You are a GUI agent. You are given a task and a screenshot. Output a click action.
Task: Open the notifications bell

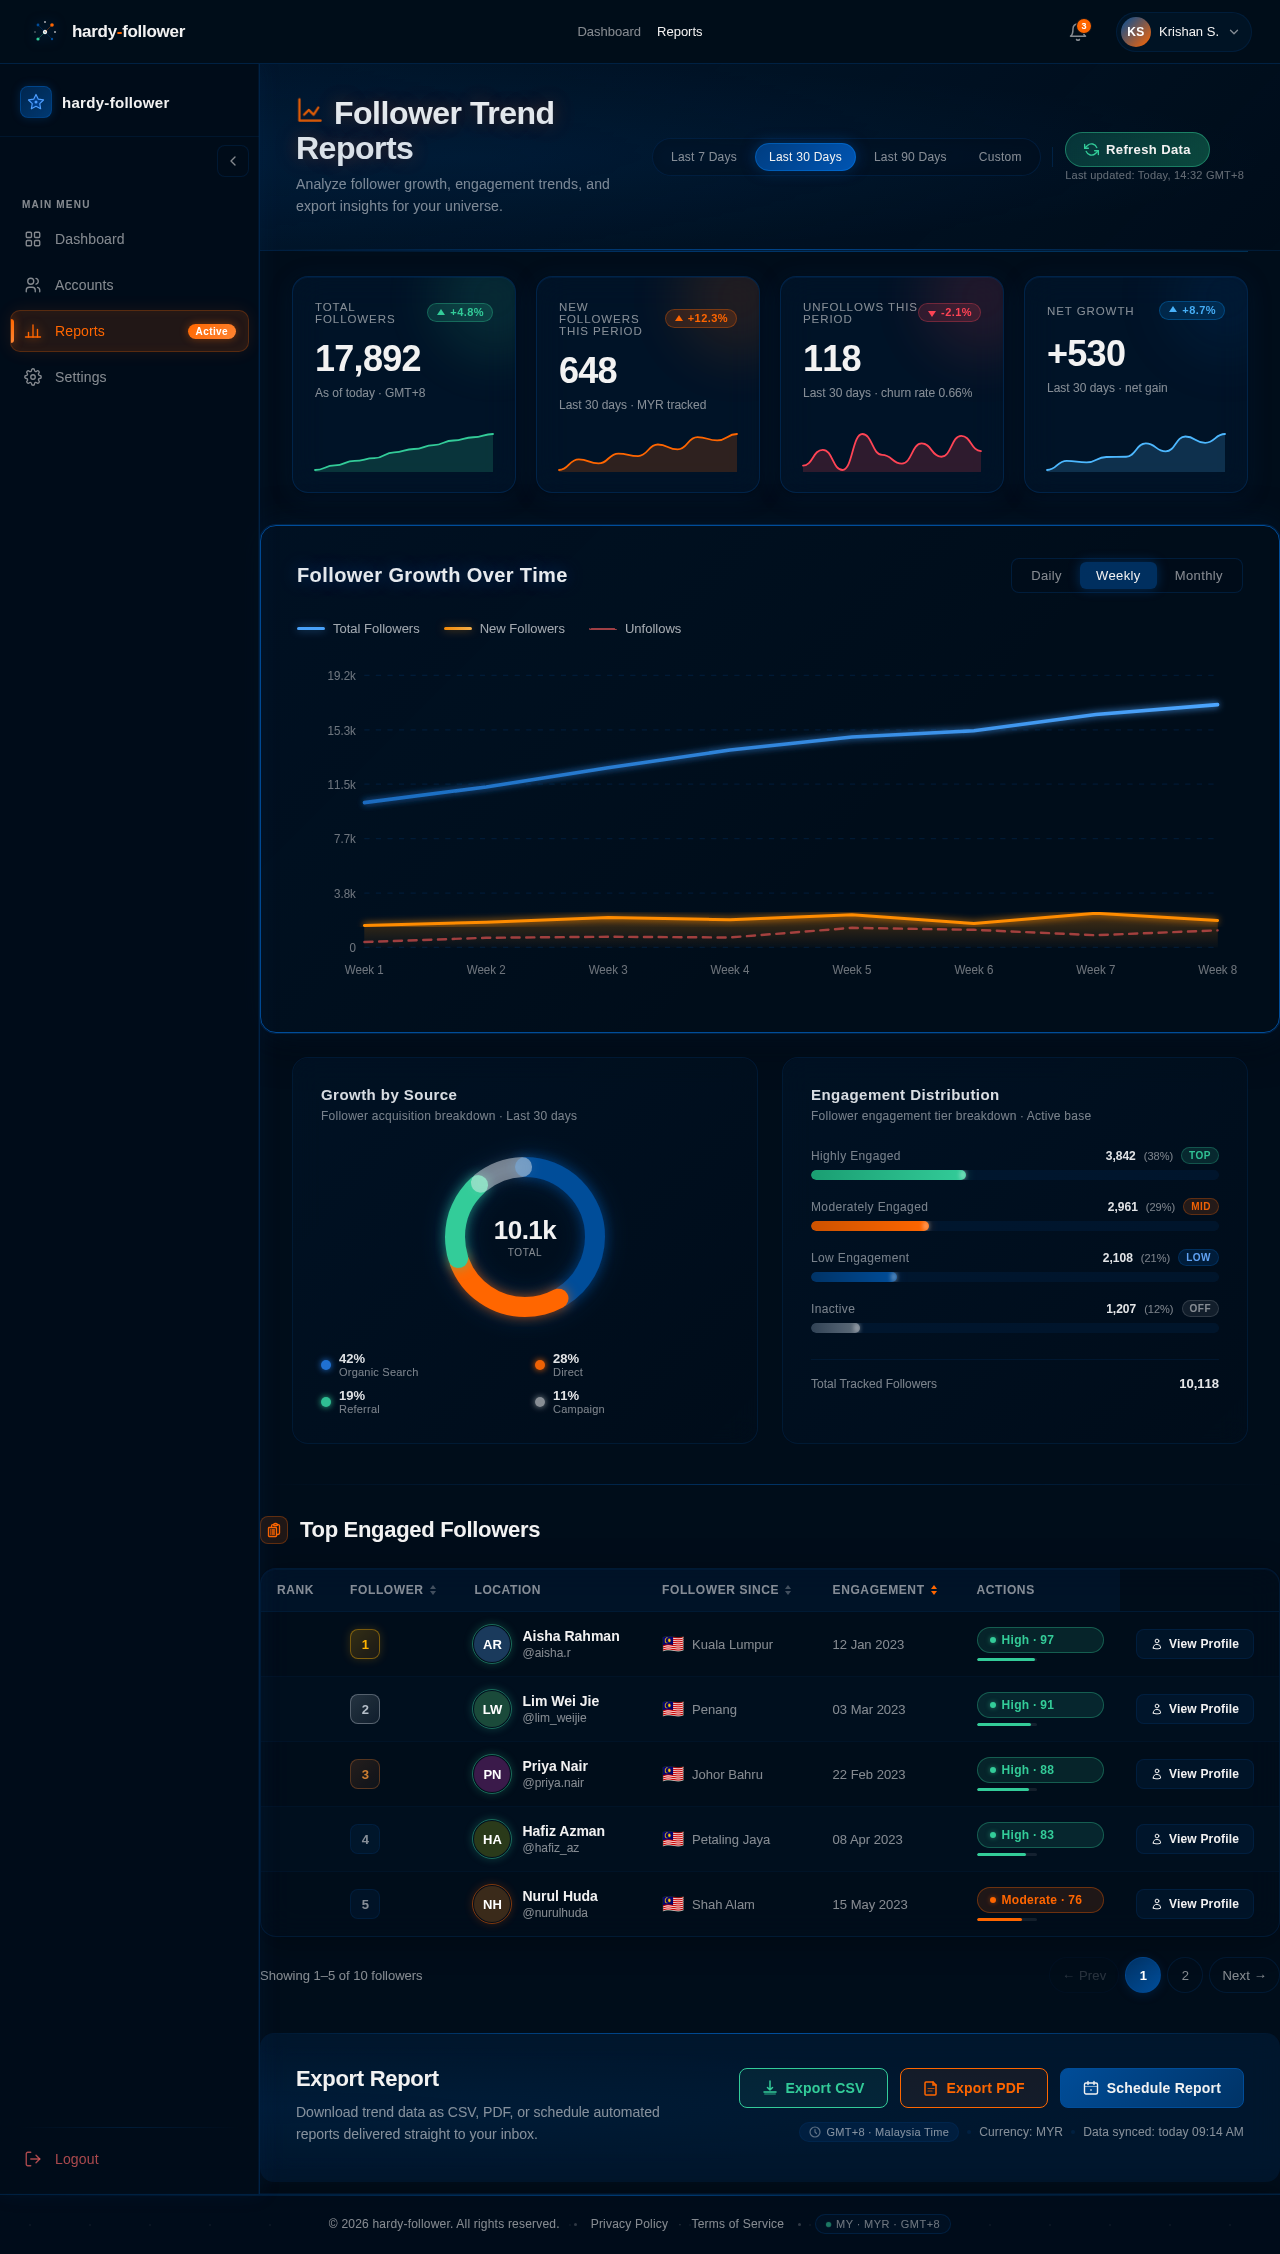tap(1078, 32)
